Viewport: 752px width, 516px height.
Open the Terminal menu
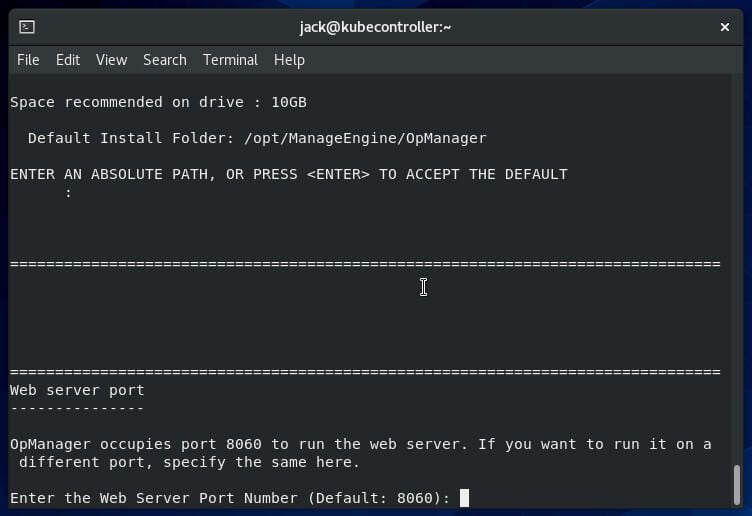point(230,60)
